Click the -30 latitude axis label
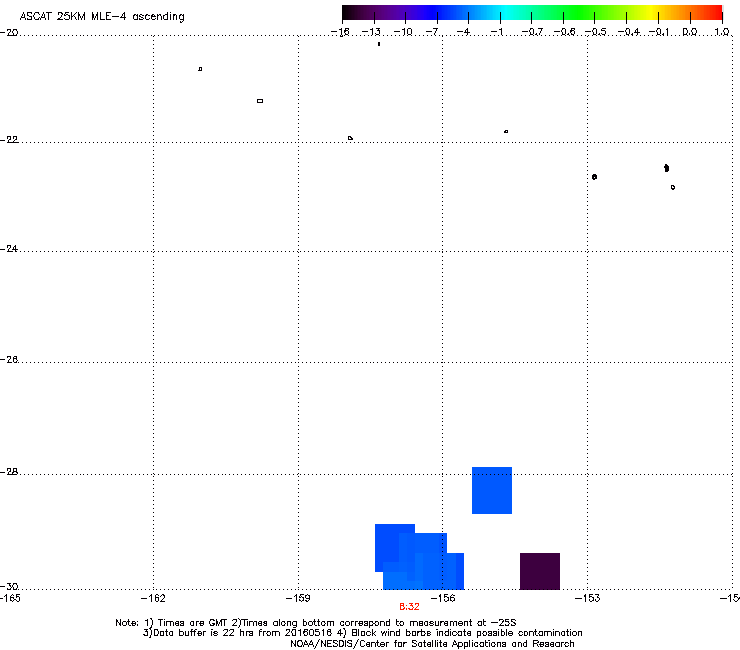The height and width of the screenshot is (650, 740). pos(9,586)
